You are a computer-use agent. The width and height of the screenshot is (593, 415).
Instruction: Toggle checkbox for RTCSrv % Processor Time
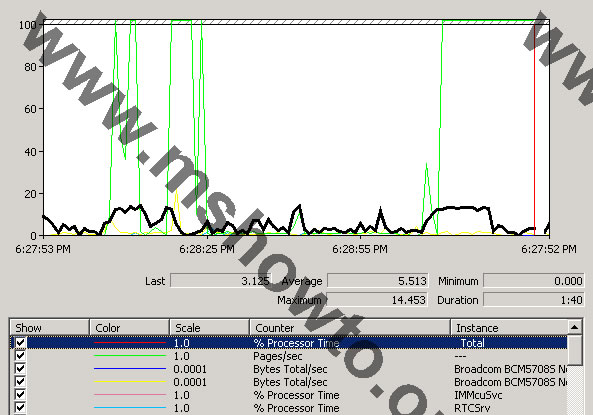click(20, 408)
